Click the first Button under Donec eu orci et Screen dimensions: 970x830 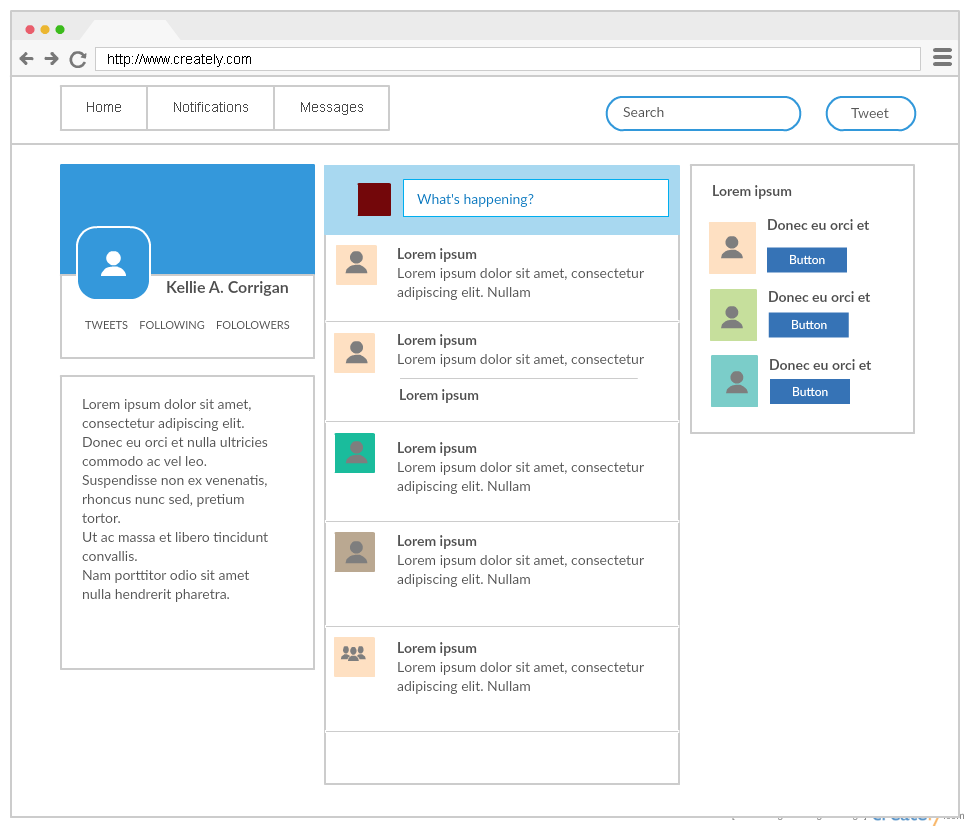point(807,259)
